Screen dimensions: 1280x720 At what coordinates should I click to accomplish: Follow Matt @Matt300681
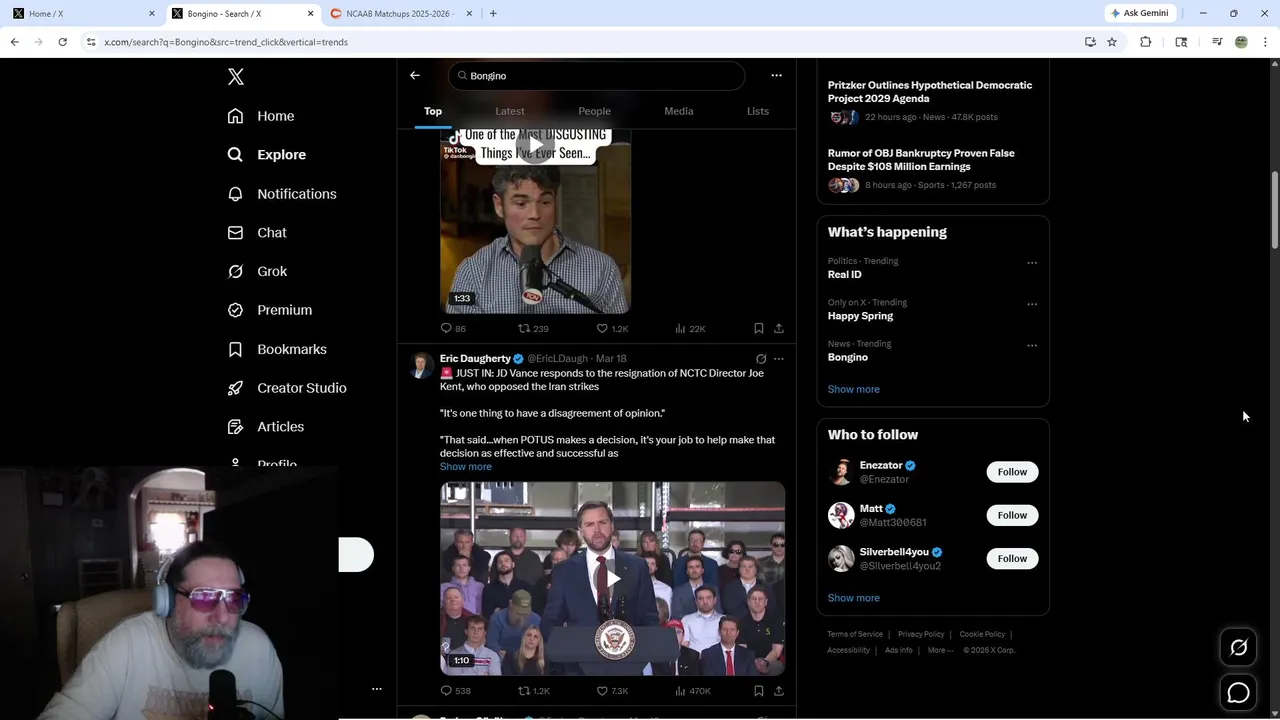pyautogui.click(x=1012, y=515)
